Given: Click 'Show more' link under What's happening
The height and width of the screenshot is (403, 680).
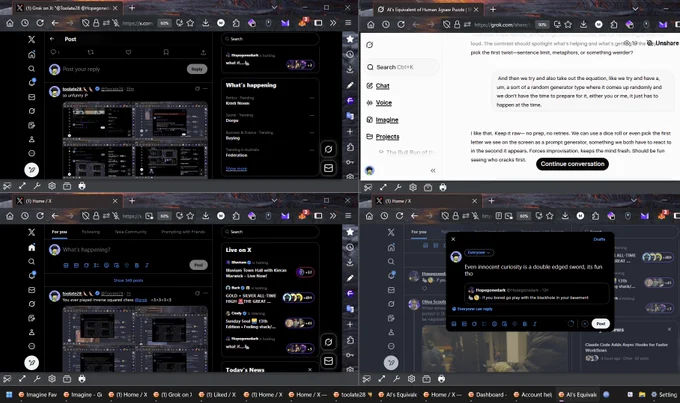Looking at the screenshot, I should click(x=236, y=169).
